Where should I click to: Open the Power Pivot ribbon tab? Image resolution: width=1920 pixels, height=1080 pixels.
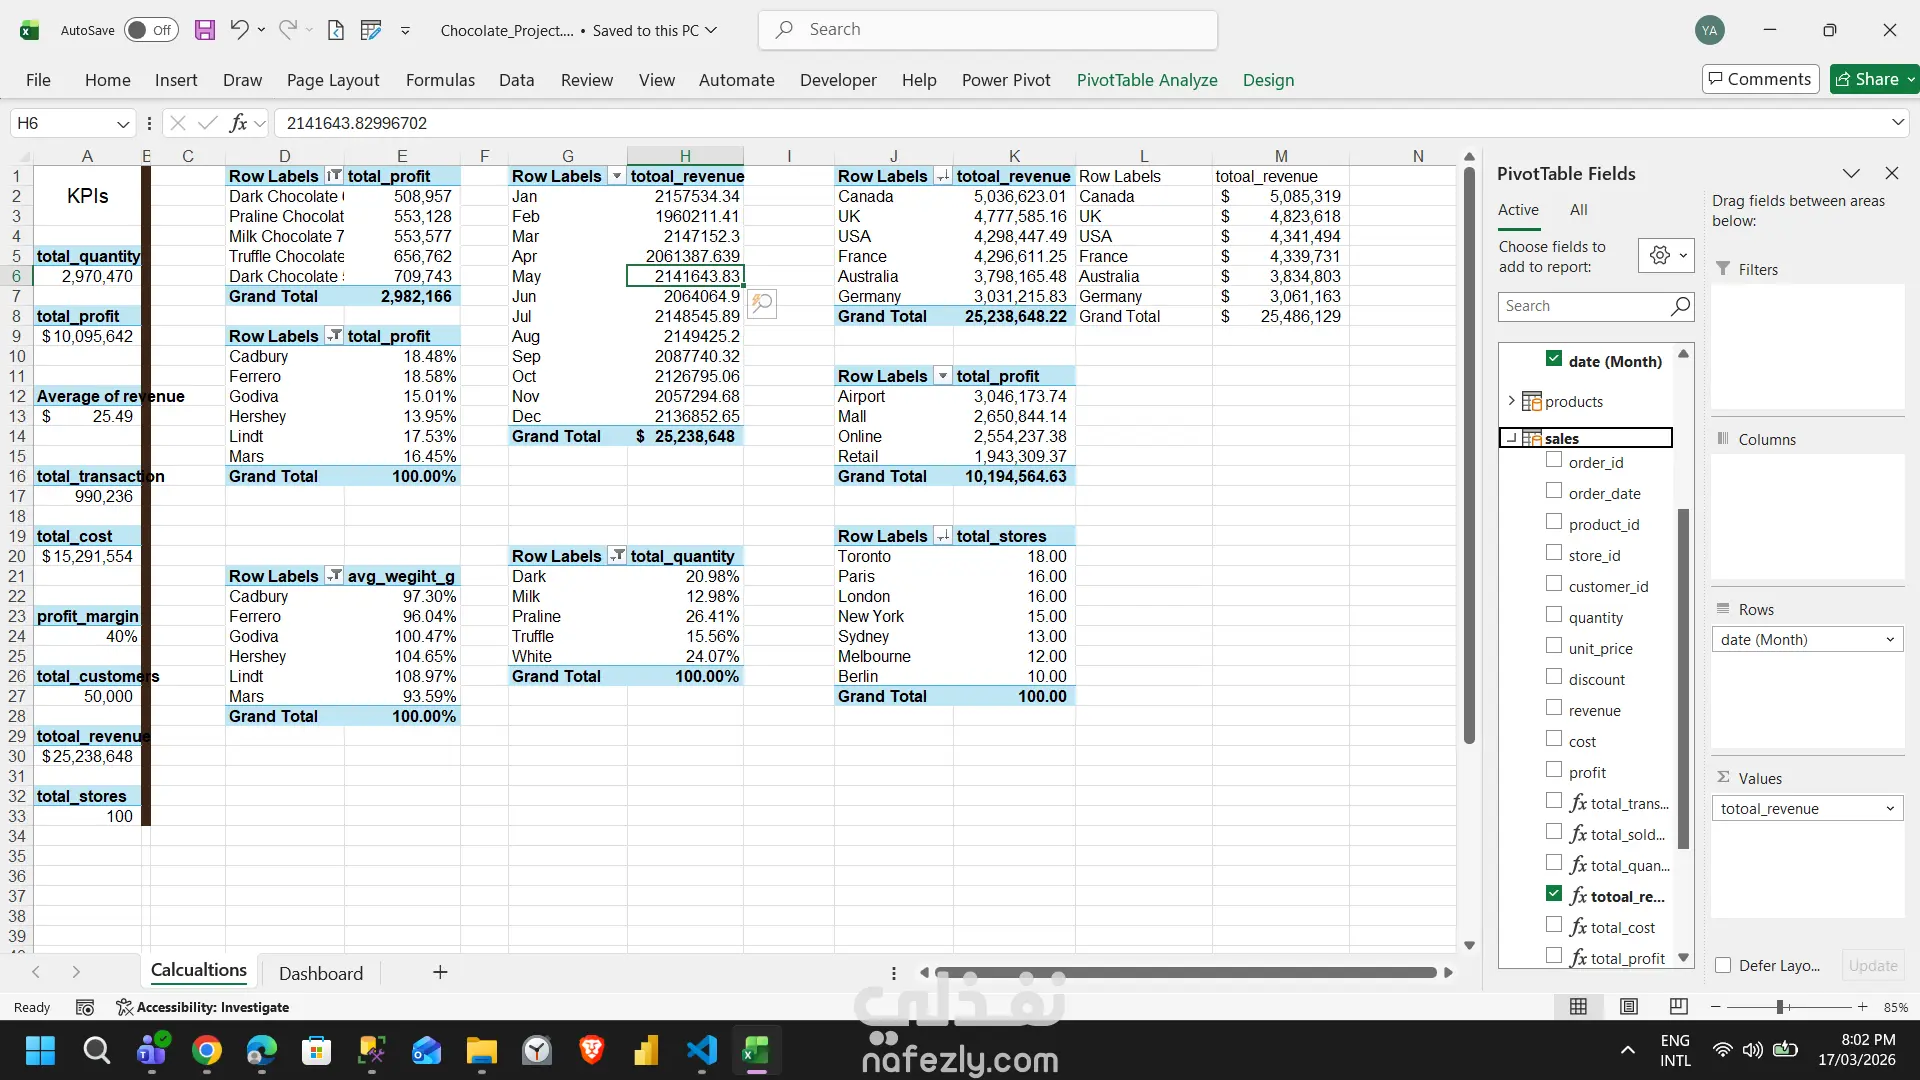click(1006, 80)
